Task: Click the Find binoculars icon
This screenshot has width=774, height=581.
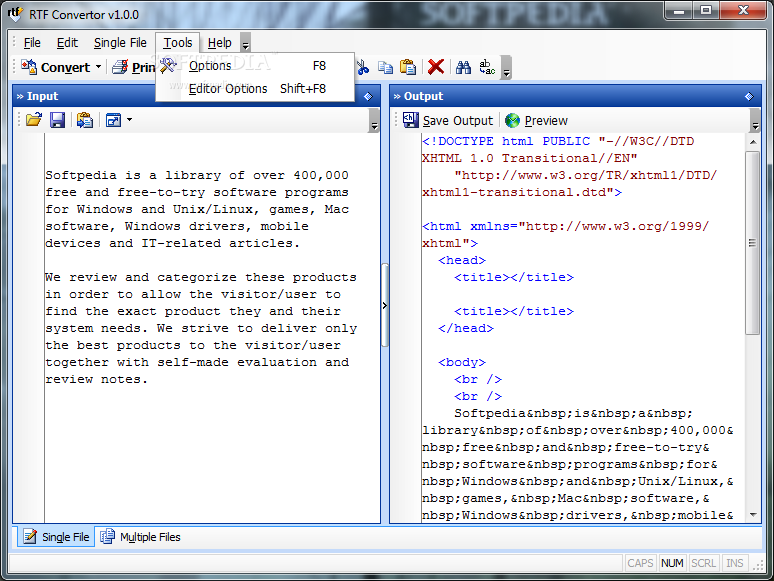Action: tap(463, 67)
